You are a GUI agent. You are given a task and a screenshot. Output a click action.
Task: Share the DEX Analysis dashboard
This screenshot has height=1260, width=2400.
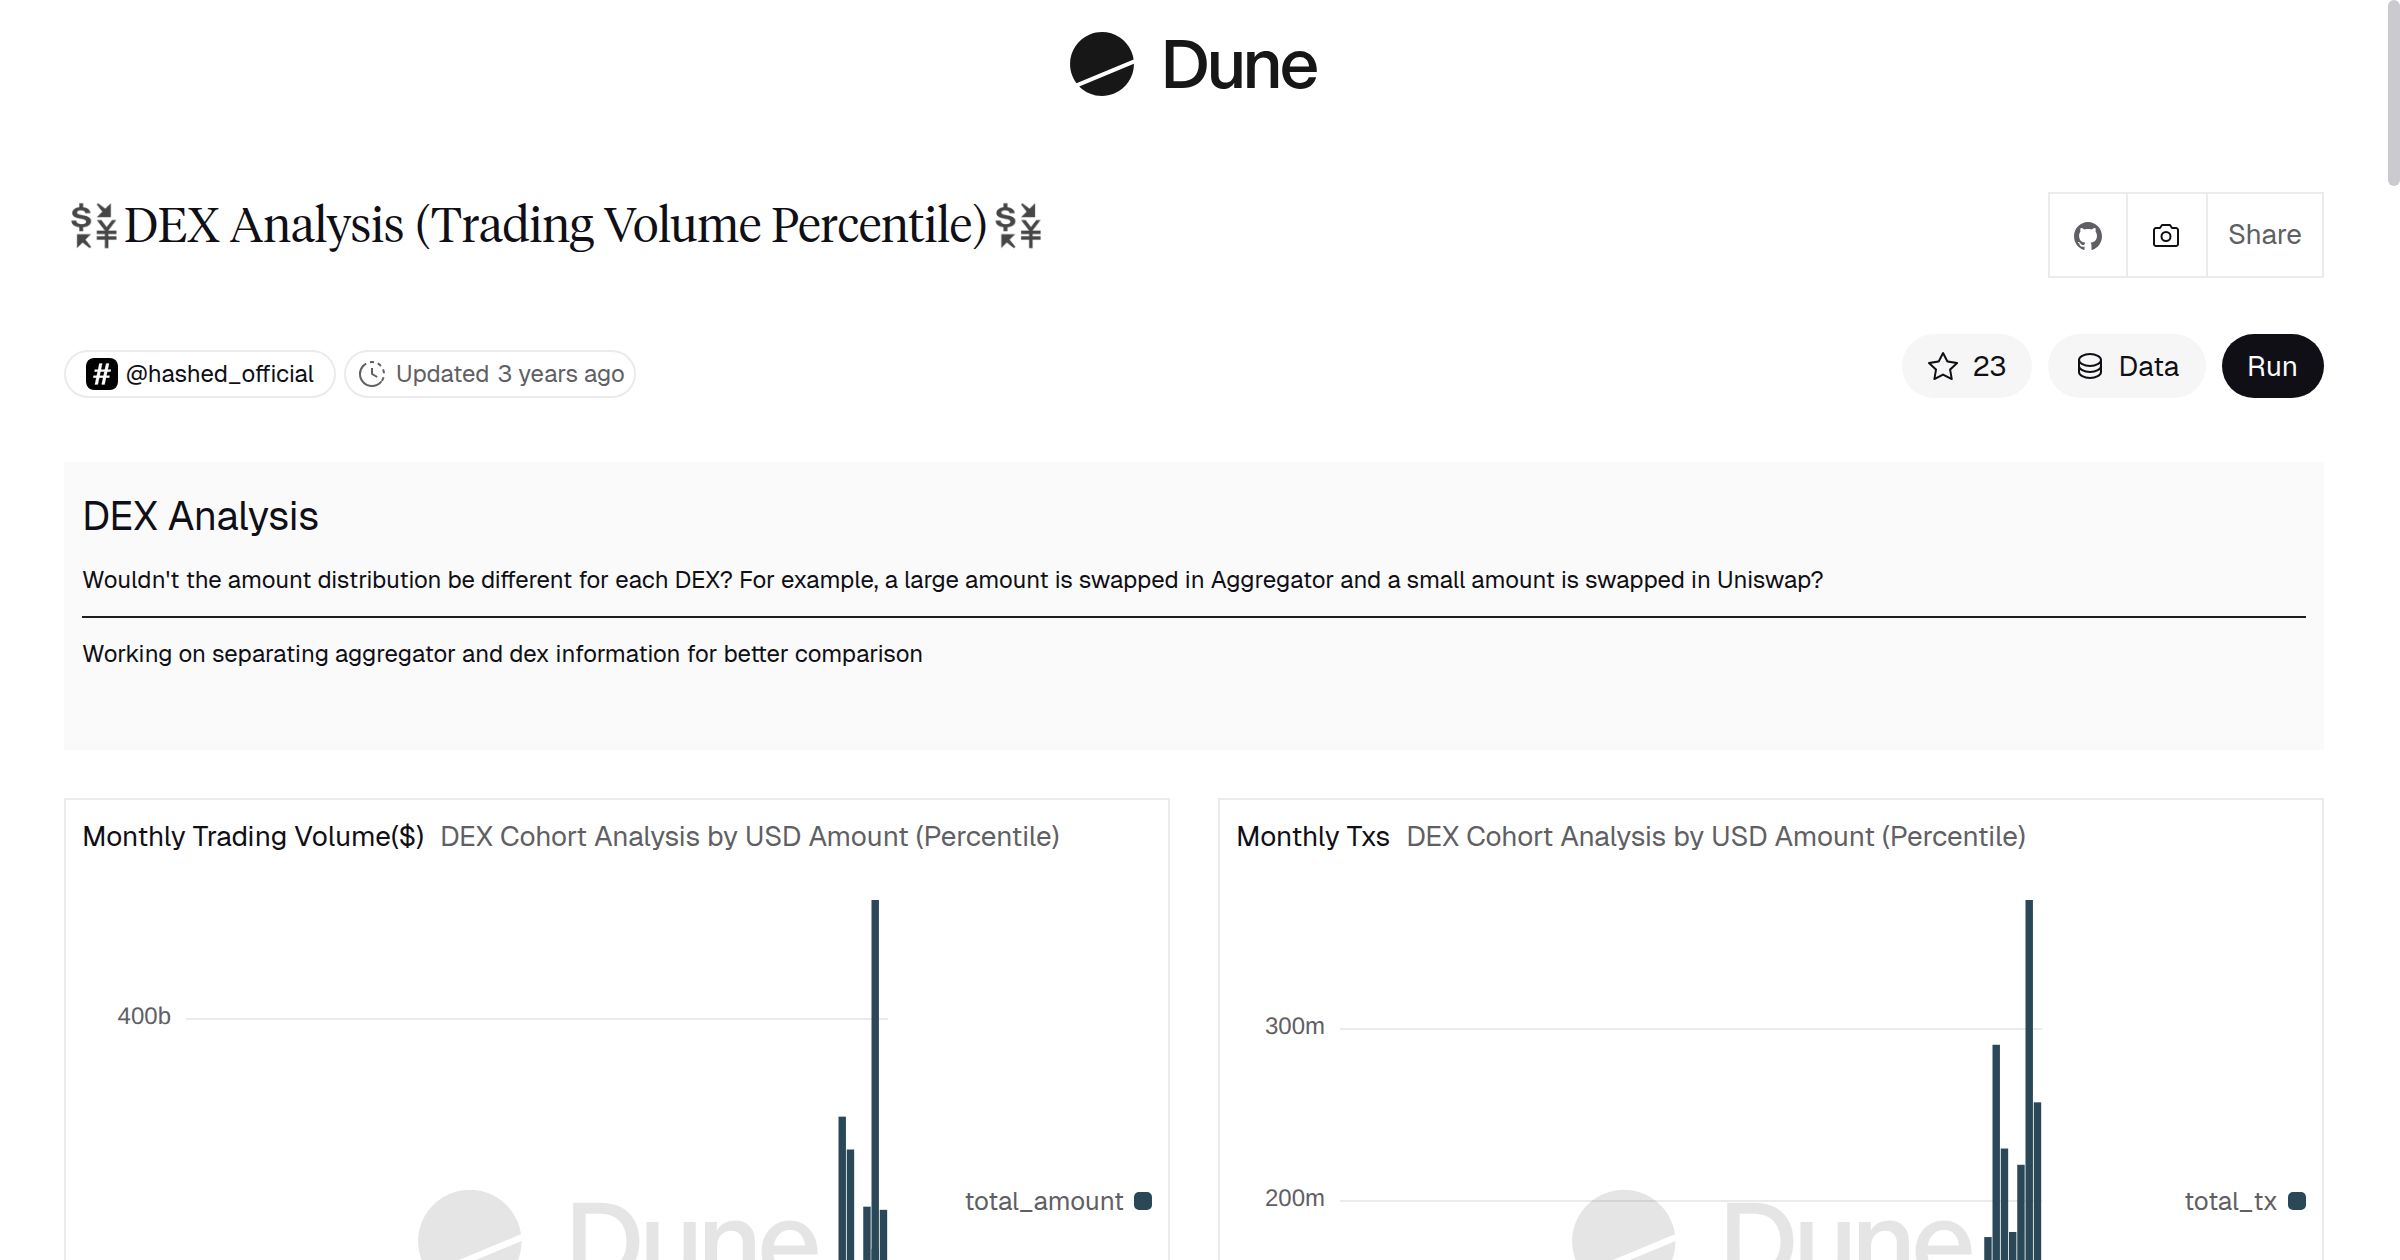point(2264,234)
